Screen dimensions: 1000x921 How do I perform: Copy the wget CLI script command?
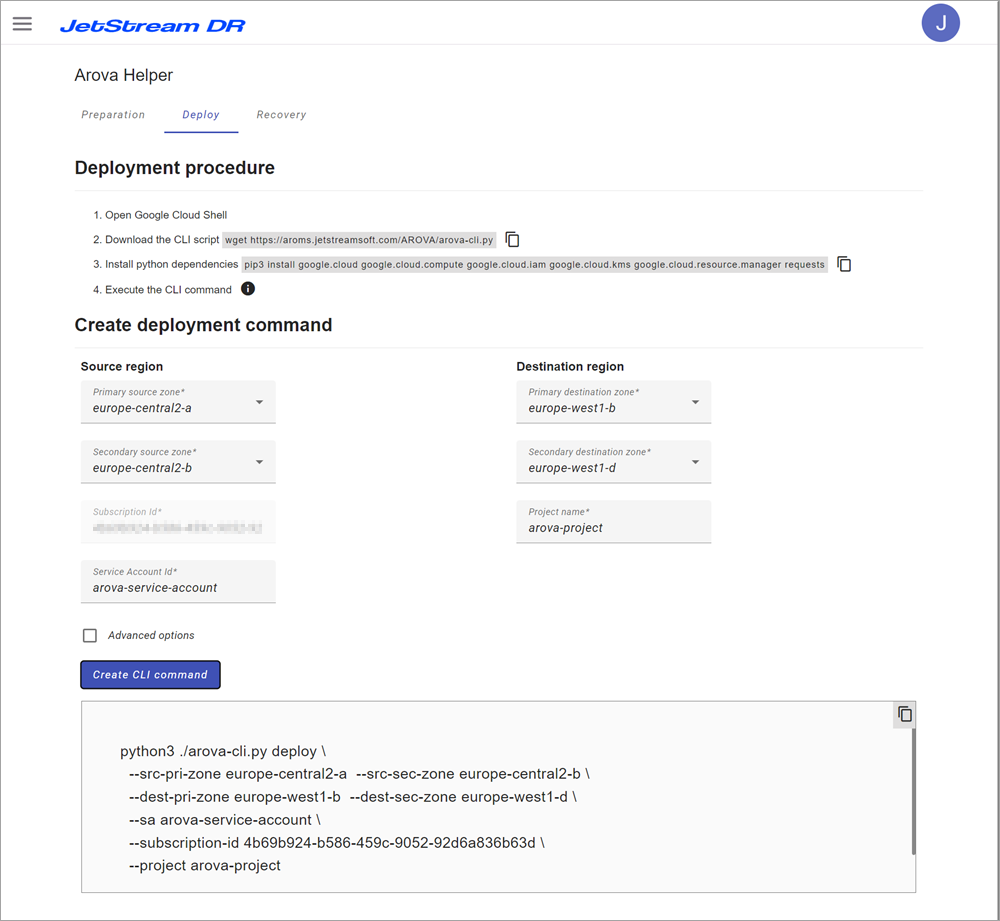click(513, 240)
